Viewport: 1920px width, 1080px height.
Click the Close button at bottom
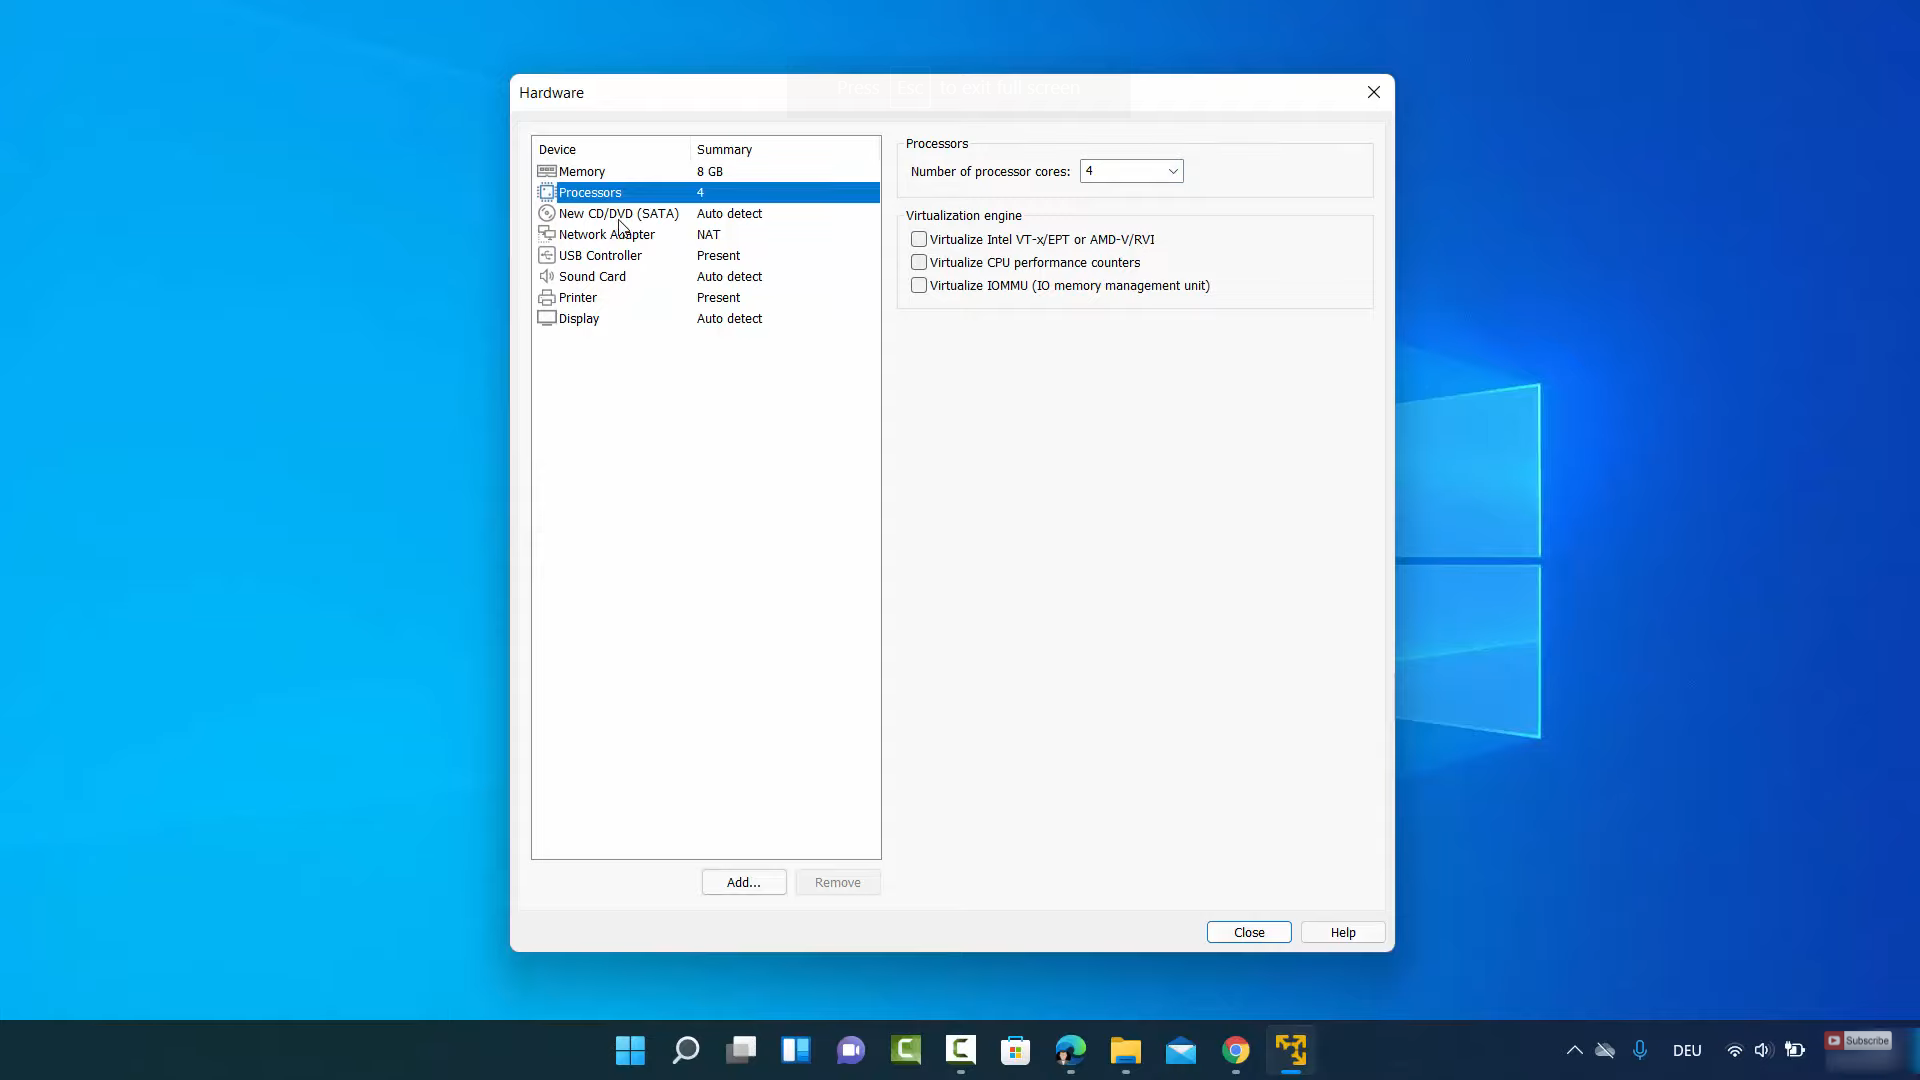pyautogui.click(x=1248, y=932)
